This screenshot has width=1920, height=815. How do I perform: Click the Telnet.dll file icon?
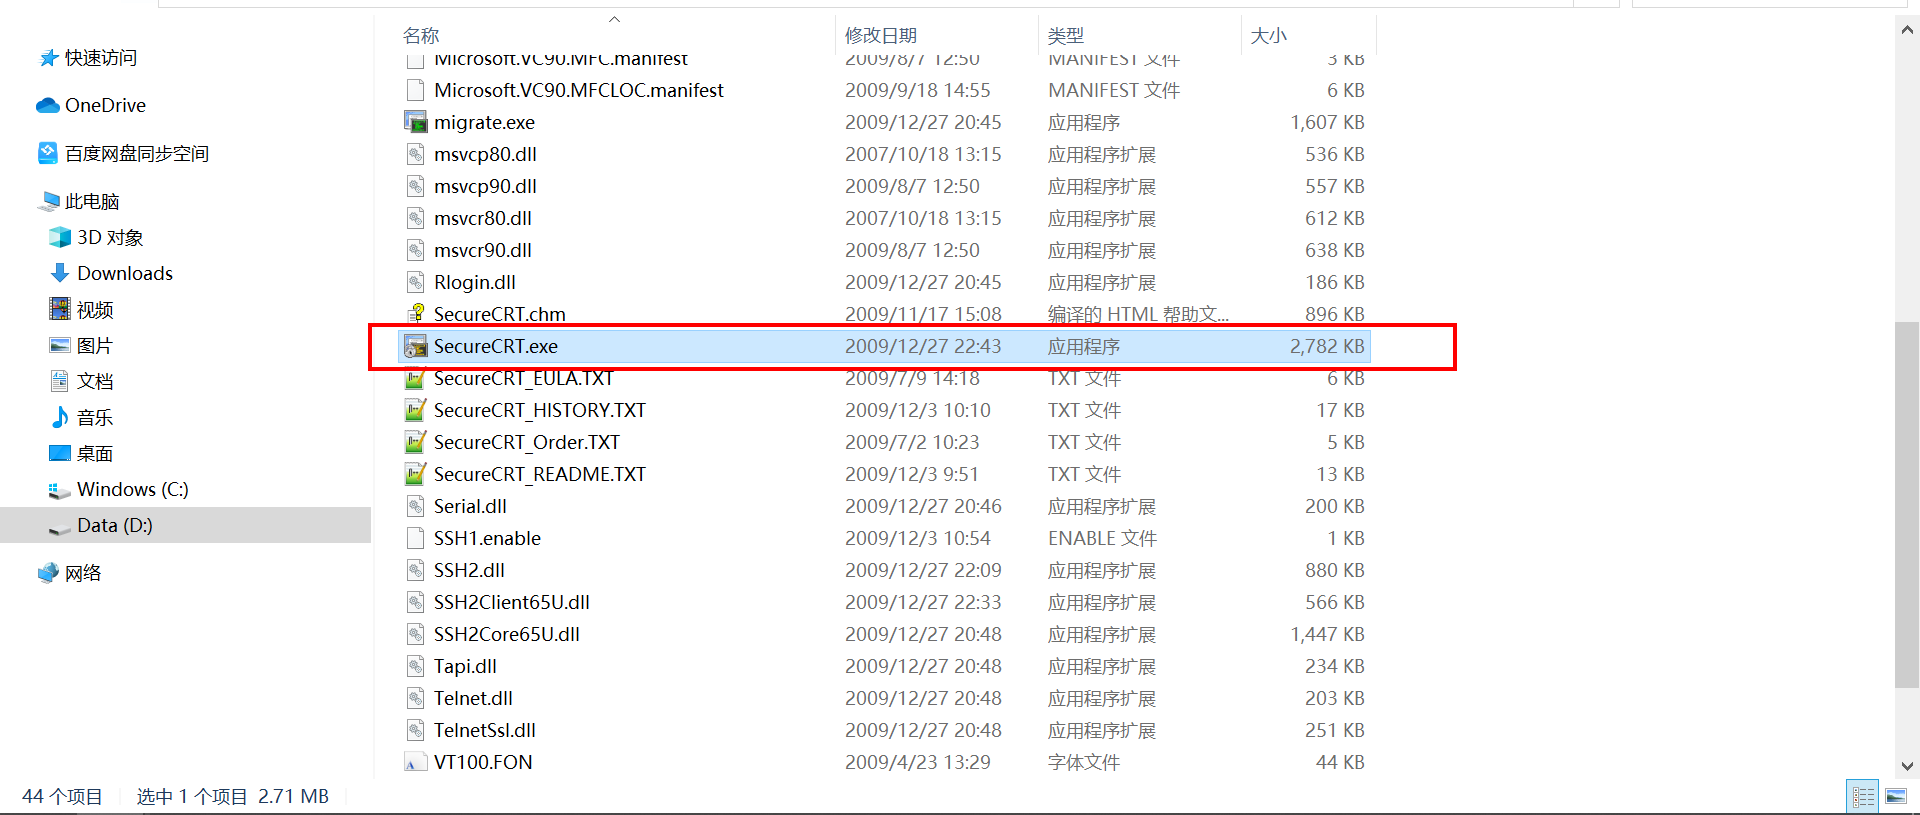(415, 698)
